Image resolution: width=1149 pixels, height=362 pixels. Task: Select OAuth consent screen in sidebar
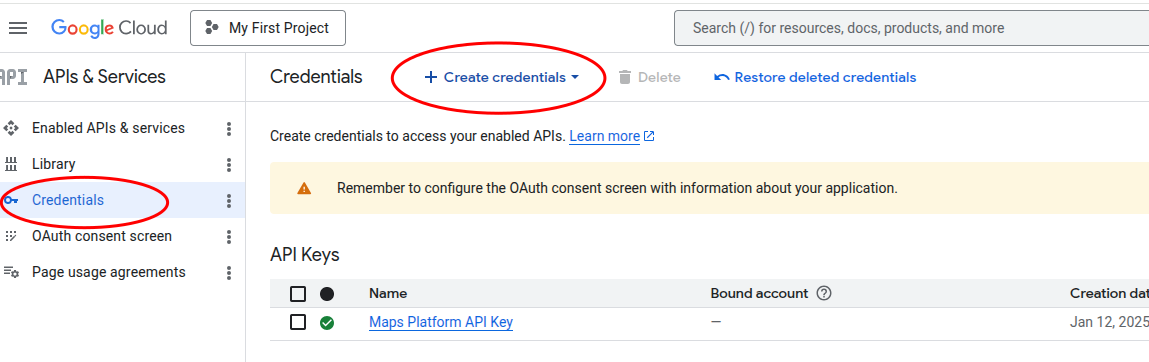click(102, 236)
